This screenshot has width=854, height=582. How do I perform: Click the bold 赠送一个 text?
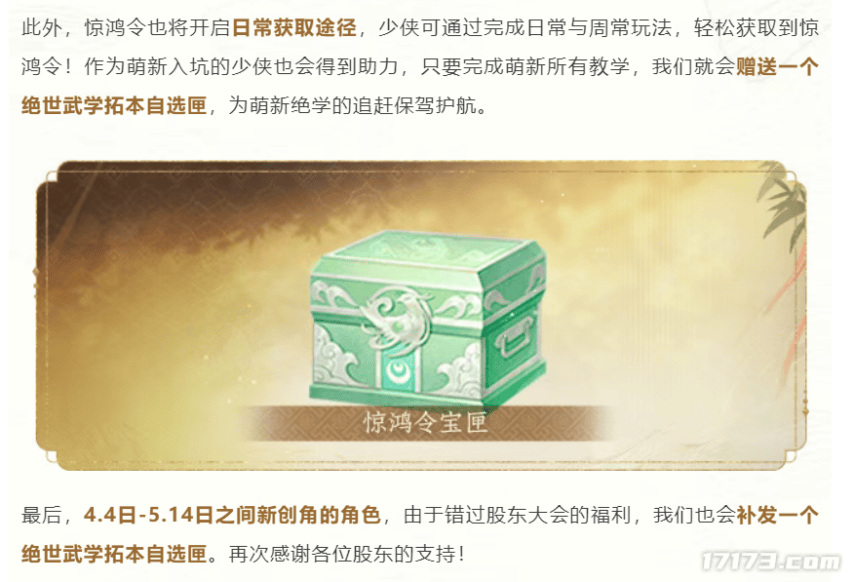tap(777, 67)
